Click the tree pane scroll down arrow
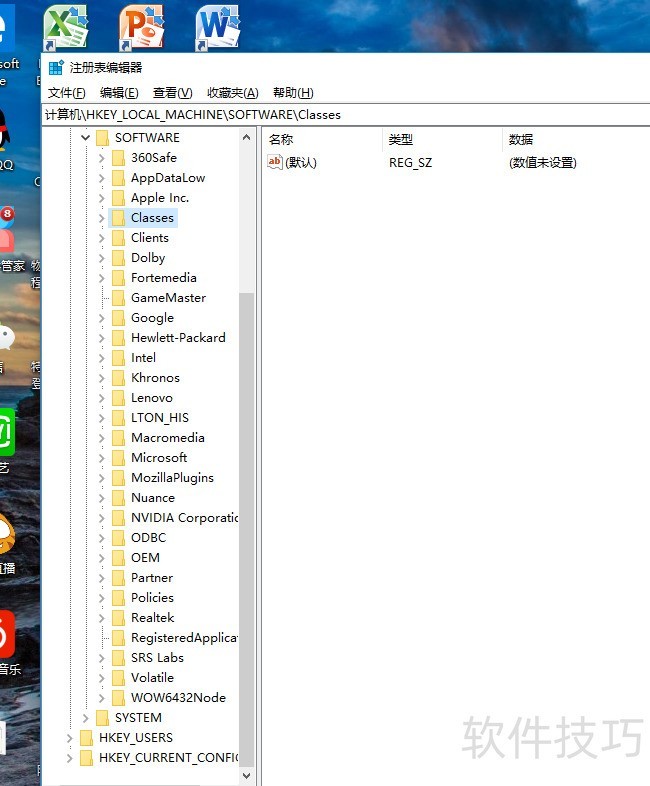This screenshot has width=650, height=786. 246,776
